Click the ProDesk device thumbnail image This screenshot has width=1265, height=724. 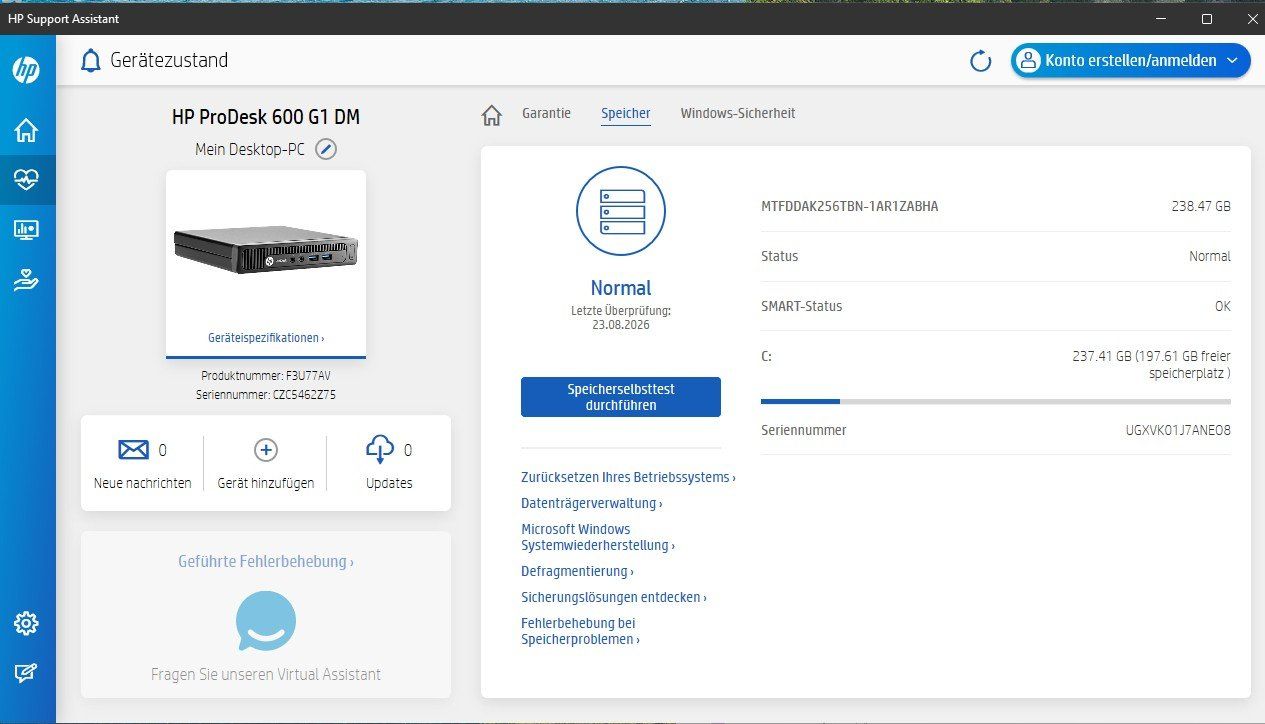coord(266,249)
